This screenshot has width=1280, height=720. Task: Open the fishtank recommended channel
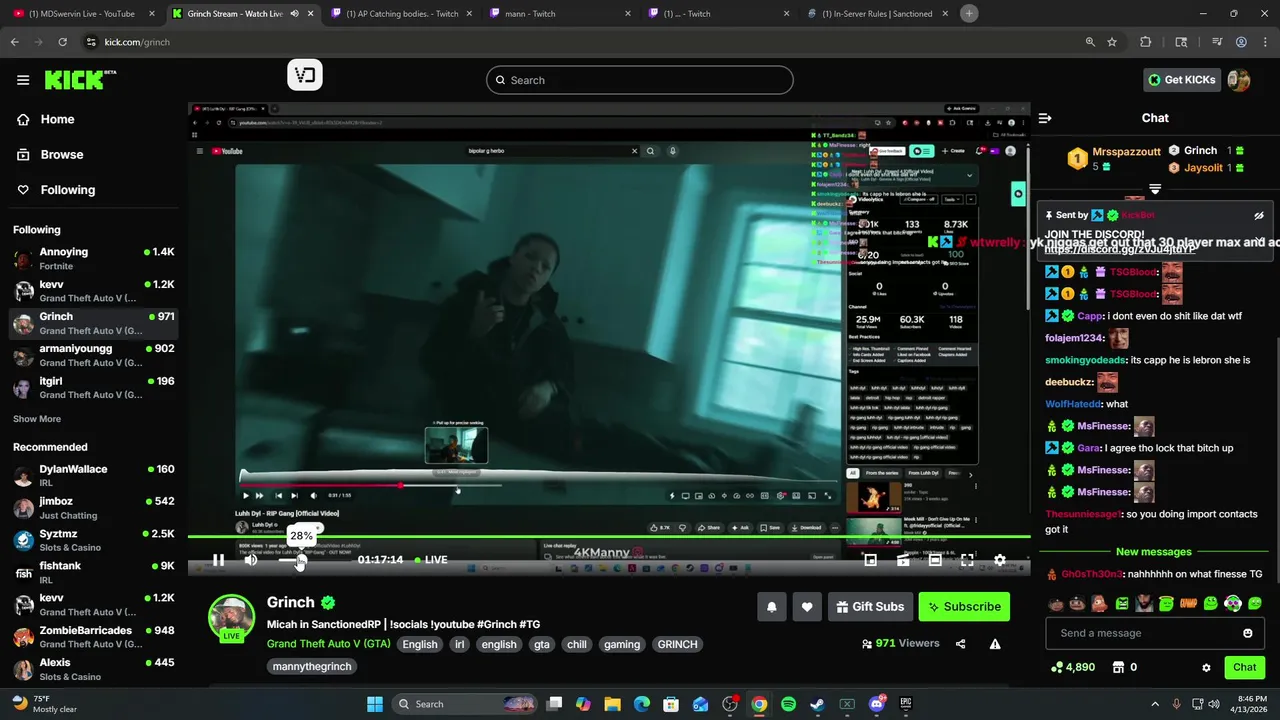click(94, 572)
